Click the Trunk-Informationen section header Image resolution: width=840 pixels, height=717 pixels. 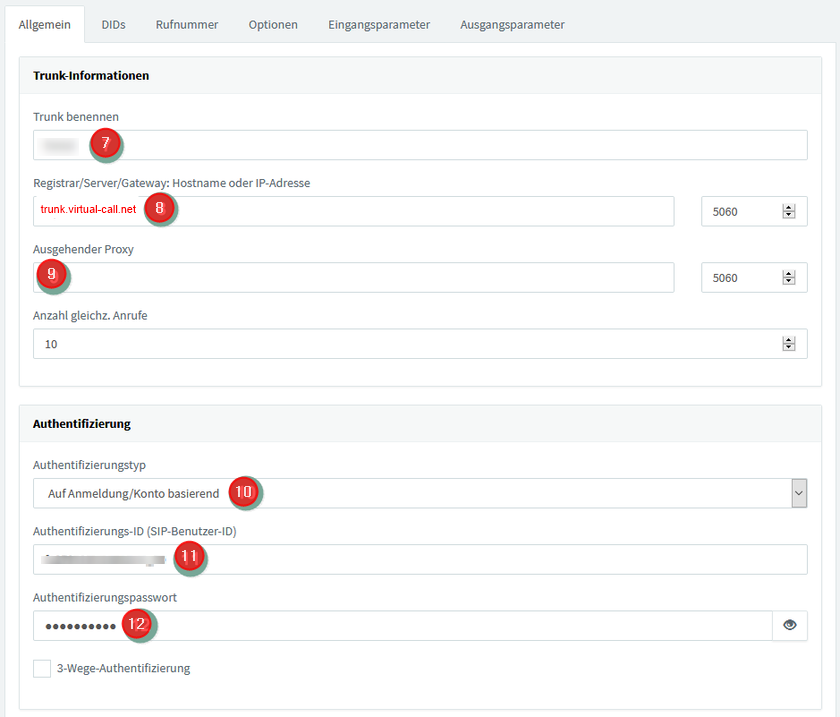click(91, 76)
